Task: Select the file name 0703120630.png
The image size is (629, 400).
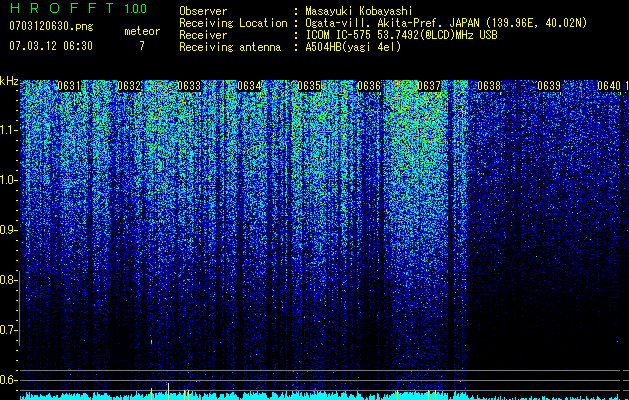Action: pyautogui.click(x=51, y=26)
